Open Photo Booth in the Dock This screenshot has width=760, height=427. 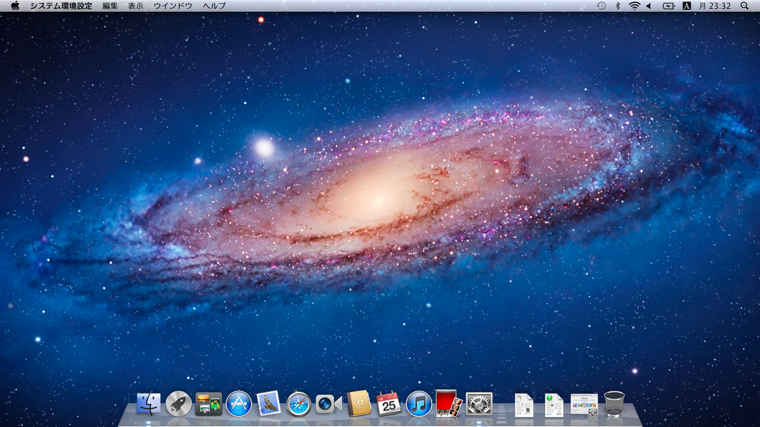click(x=449, y=403)
